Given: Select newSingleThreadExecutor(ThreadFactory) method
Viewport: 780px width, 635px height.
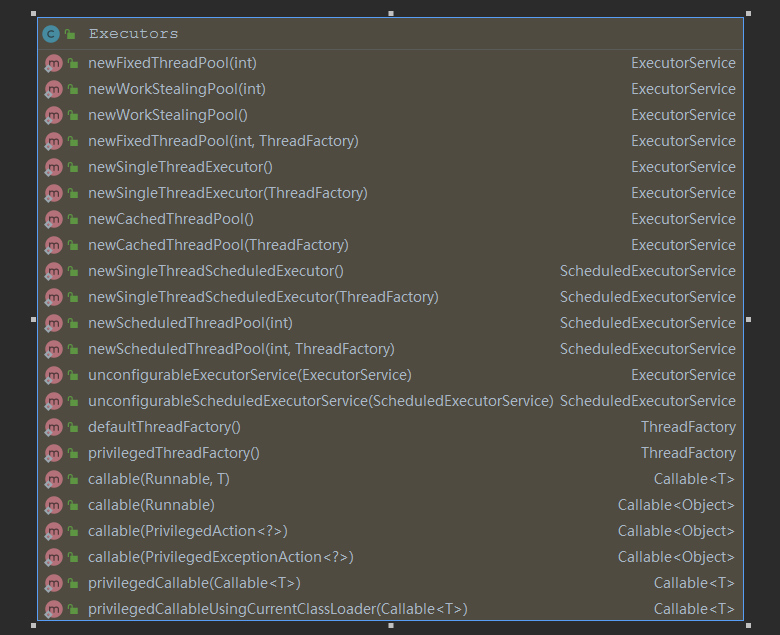Looking at the screenshot, I should click(x=228, y=193).
